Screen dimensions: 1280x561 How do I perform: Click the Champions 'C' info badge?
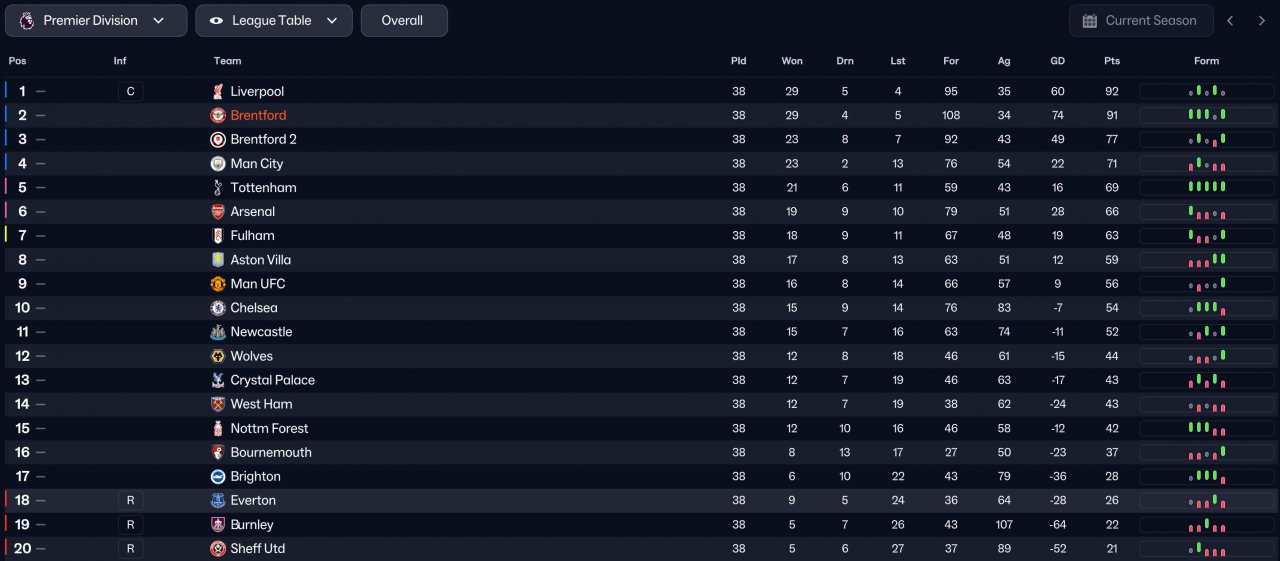tap(130, 91)
